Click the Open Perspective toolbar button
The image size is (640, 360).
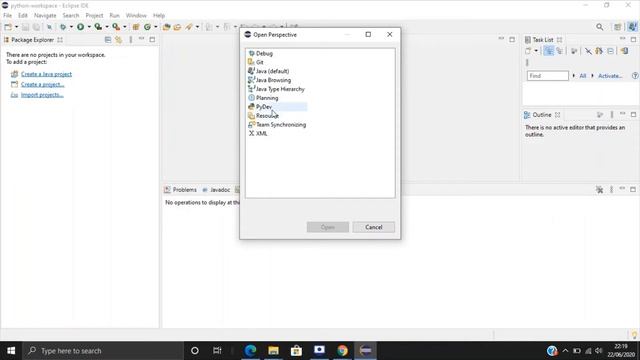coord(618,27)
